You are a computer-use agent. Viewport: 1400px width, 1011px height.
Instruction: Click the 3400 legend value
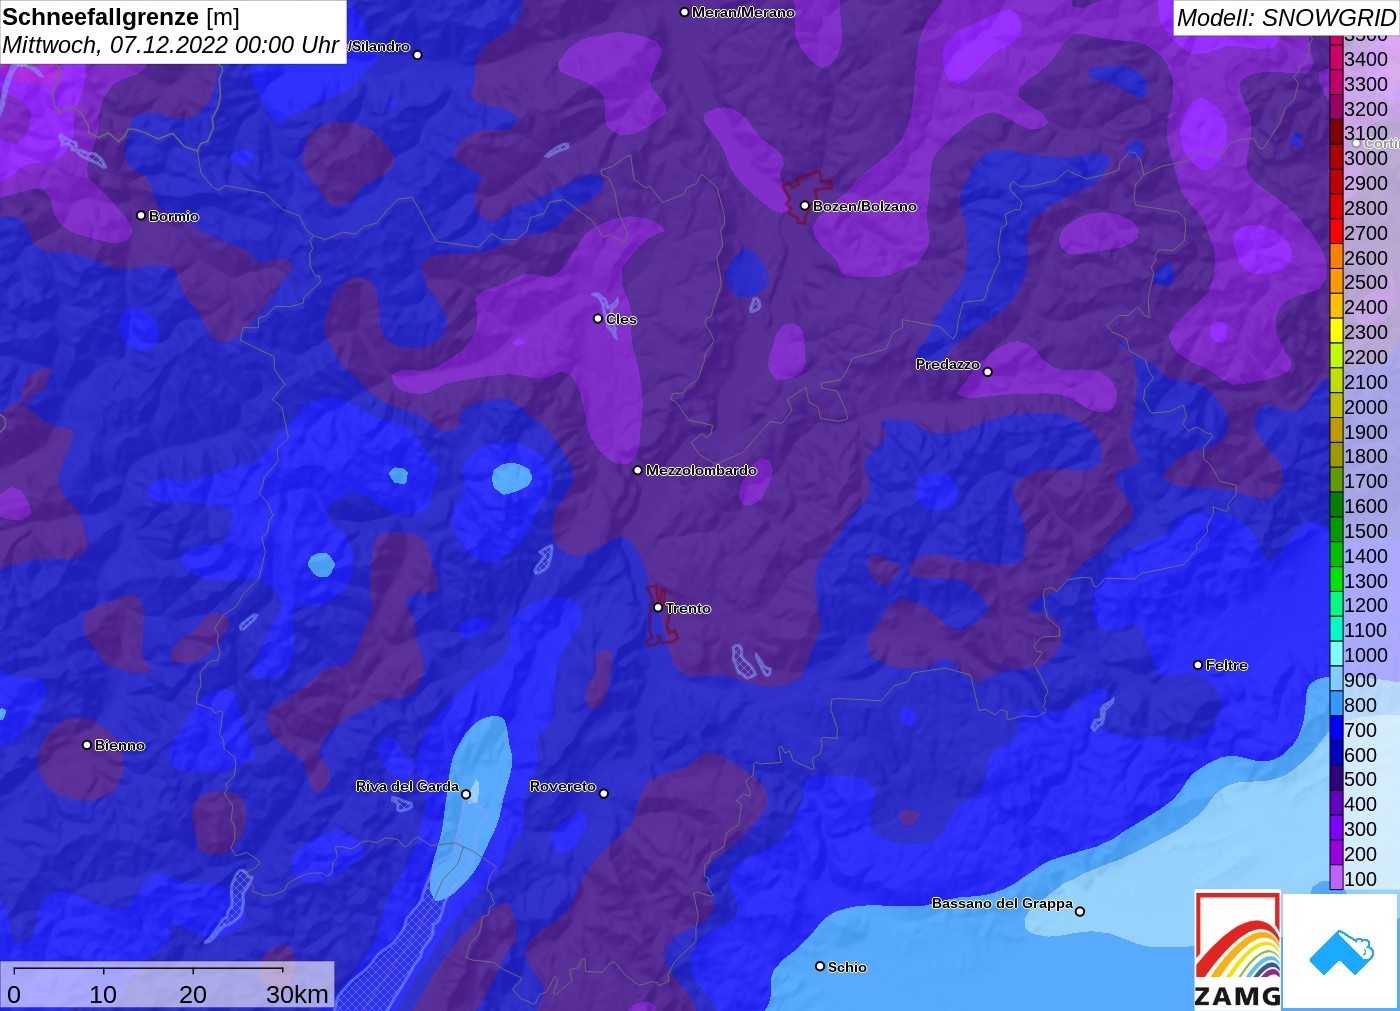coord(1366,59)
